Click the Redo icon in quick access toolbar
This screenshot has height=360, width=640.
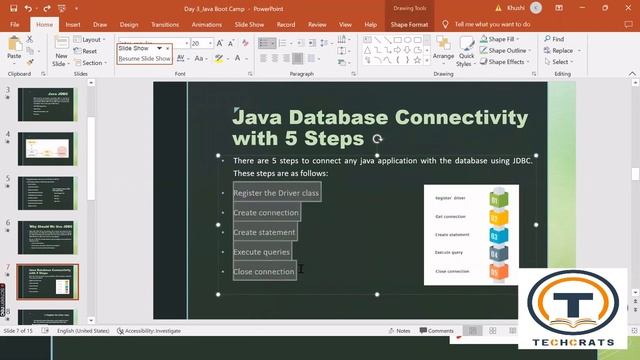[47, 8]
